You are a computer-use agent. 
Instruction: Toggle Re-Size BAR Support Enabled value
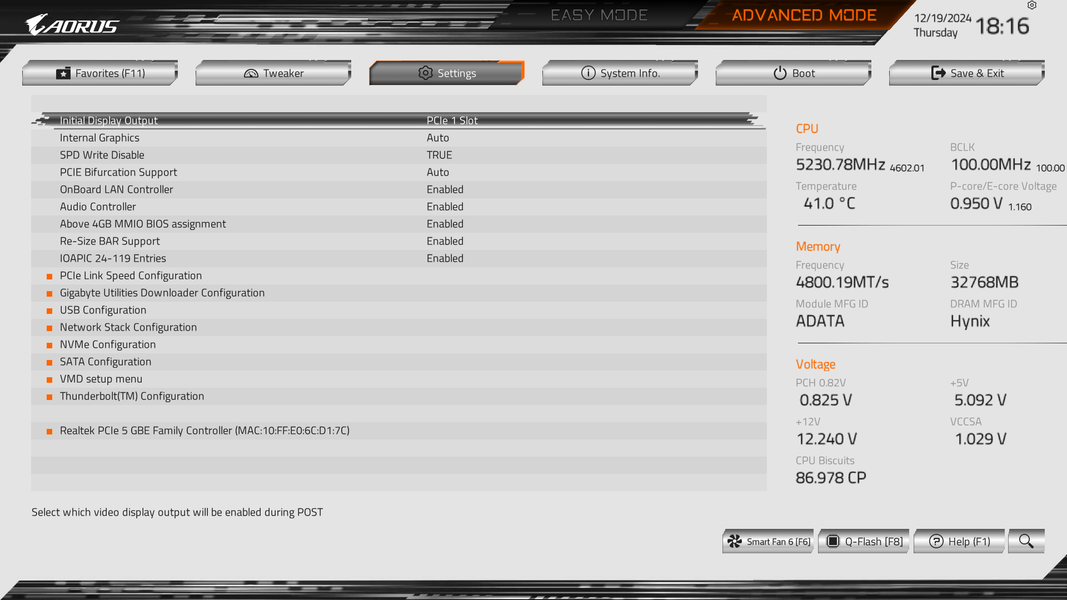445,241
